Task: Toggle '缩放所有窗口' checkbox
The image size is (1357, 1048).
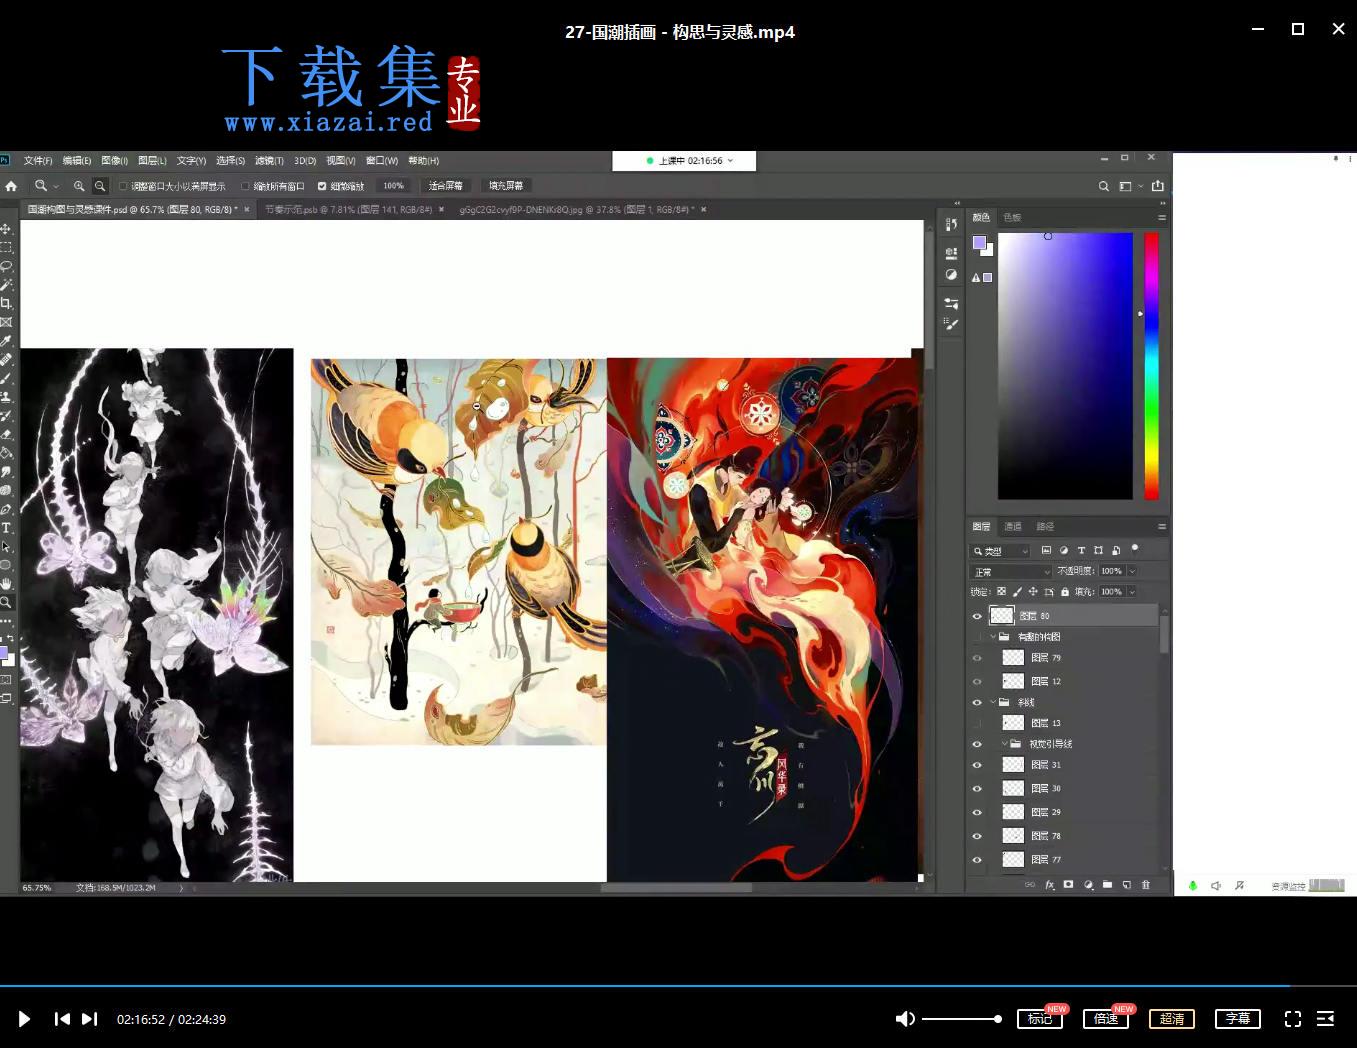Action: [x=245, y=186]
